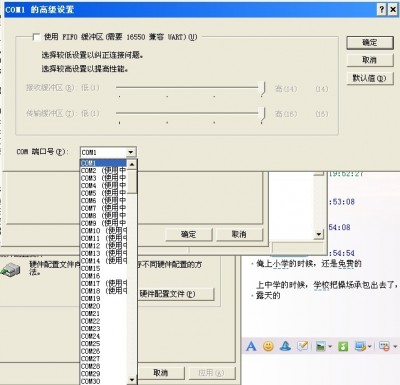Click the COM port list scrollbar thumb
This screenshot has height=385, width=400.
coord(132,181)
